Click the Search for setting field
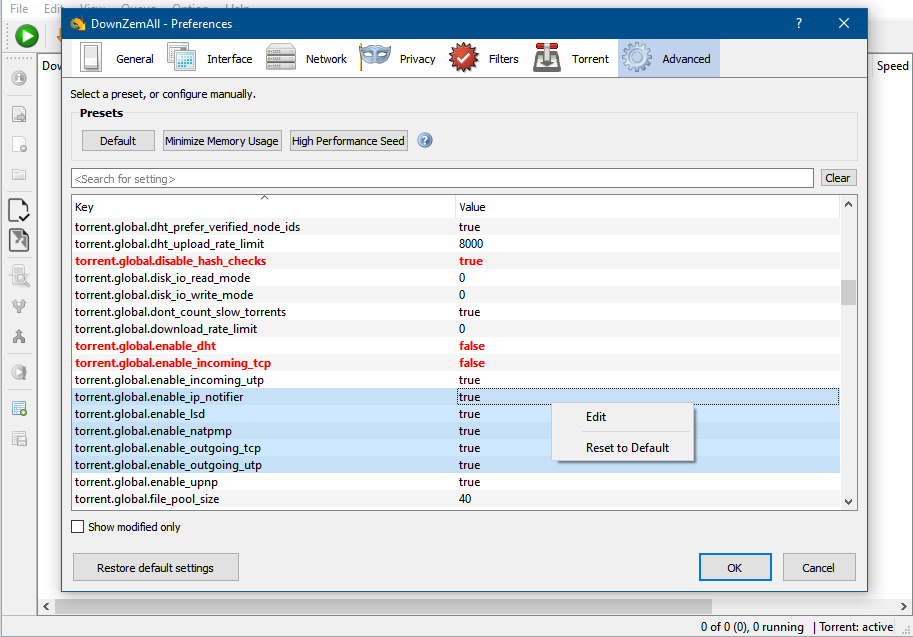The height and width of the screenshot is (637, 913). pos(443,179)
